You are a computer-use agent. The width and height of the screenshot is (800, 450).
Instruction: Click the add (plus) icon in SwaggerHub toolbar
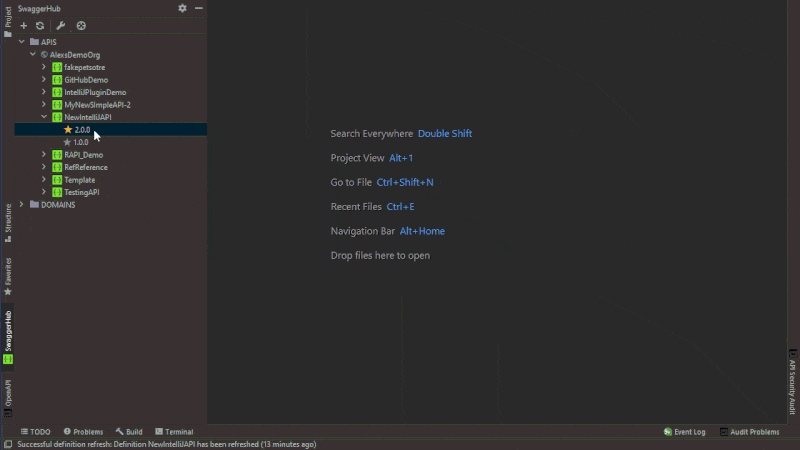(x=23, y=26)
